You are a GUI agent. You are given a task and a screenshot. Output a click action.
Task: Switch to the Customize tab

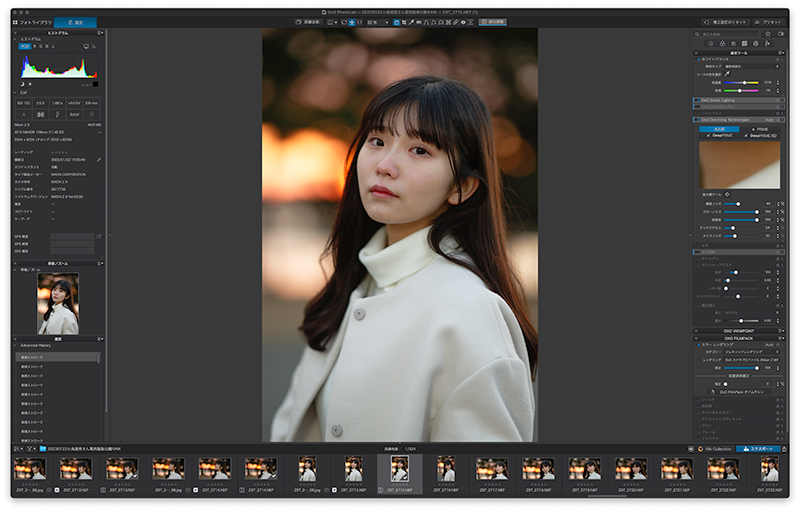click(76, 22)
